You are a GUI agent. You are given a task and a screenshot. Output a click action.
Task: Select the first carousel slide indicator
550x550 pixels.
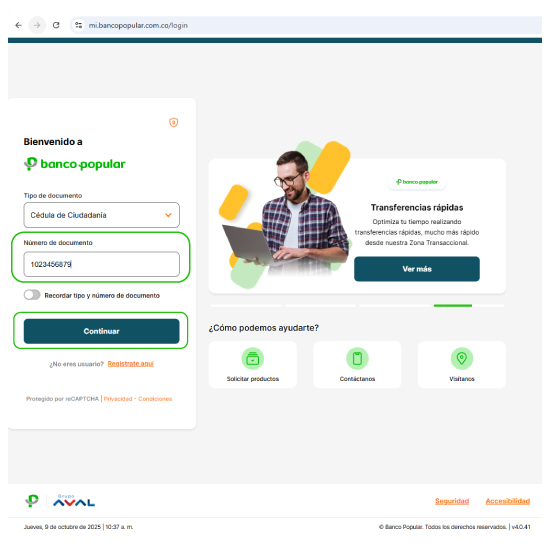click(246, 306)
